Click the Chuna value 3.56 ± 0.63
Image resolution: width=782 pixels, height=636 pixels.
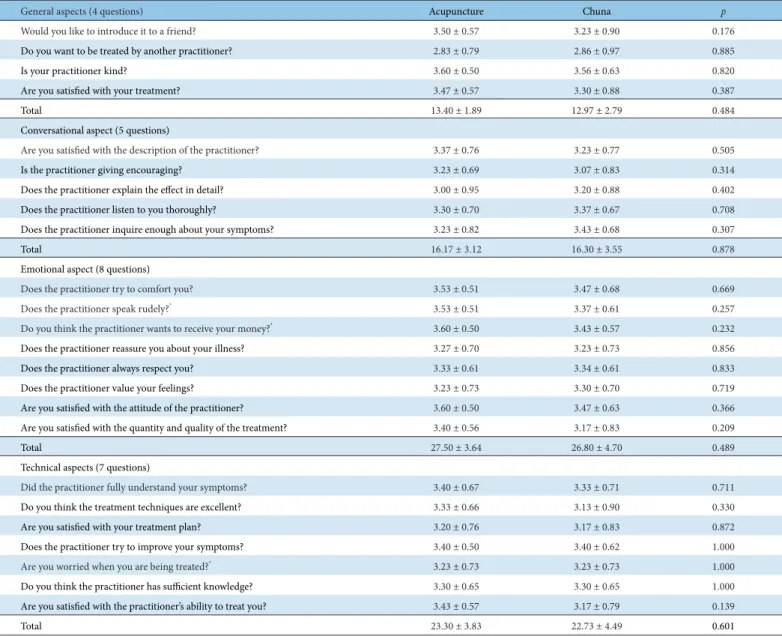(x=596, y=71)
